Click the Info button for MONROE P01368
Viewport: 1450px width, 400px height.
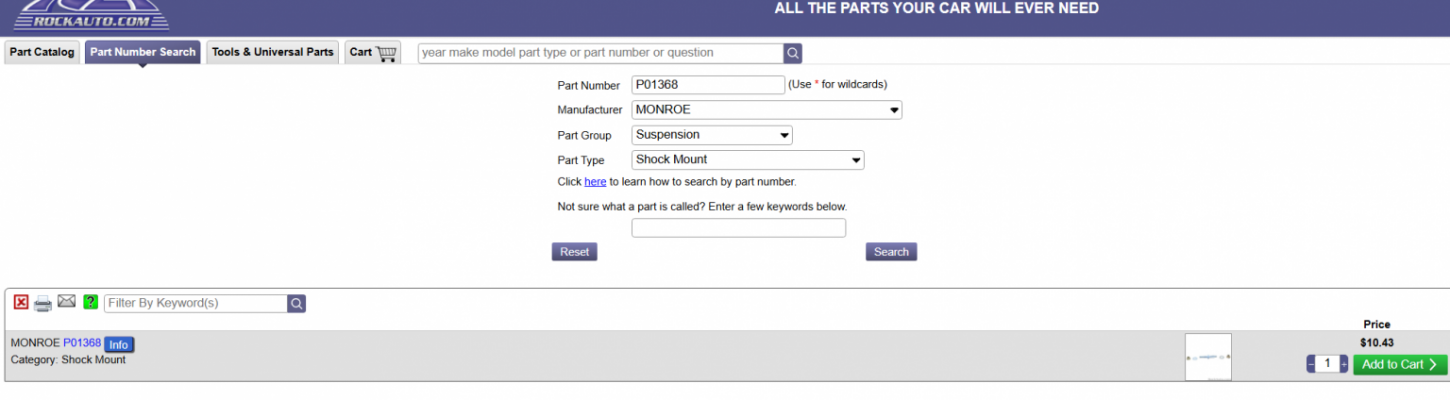[x=119, y=345]
